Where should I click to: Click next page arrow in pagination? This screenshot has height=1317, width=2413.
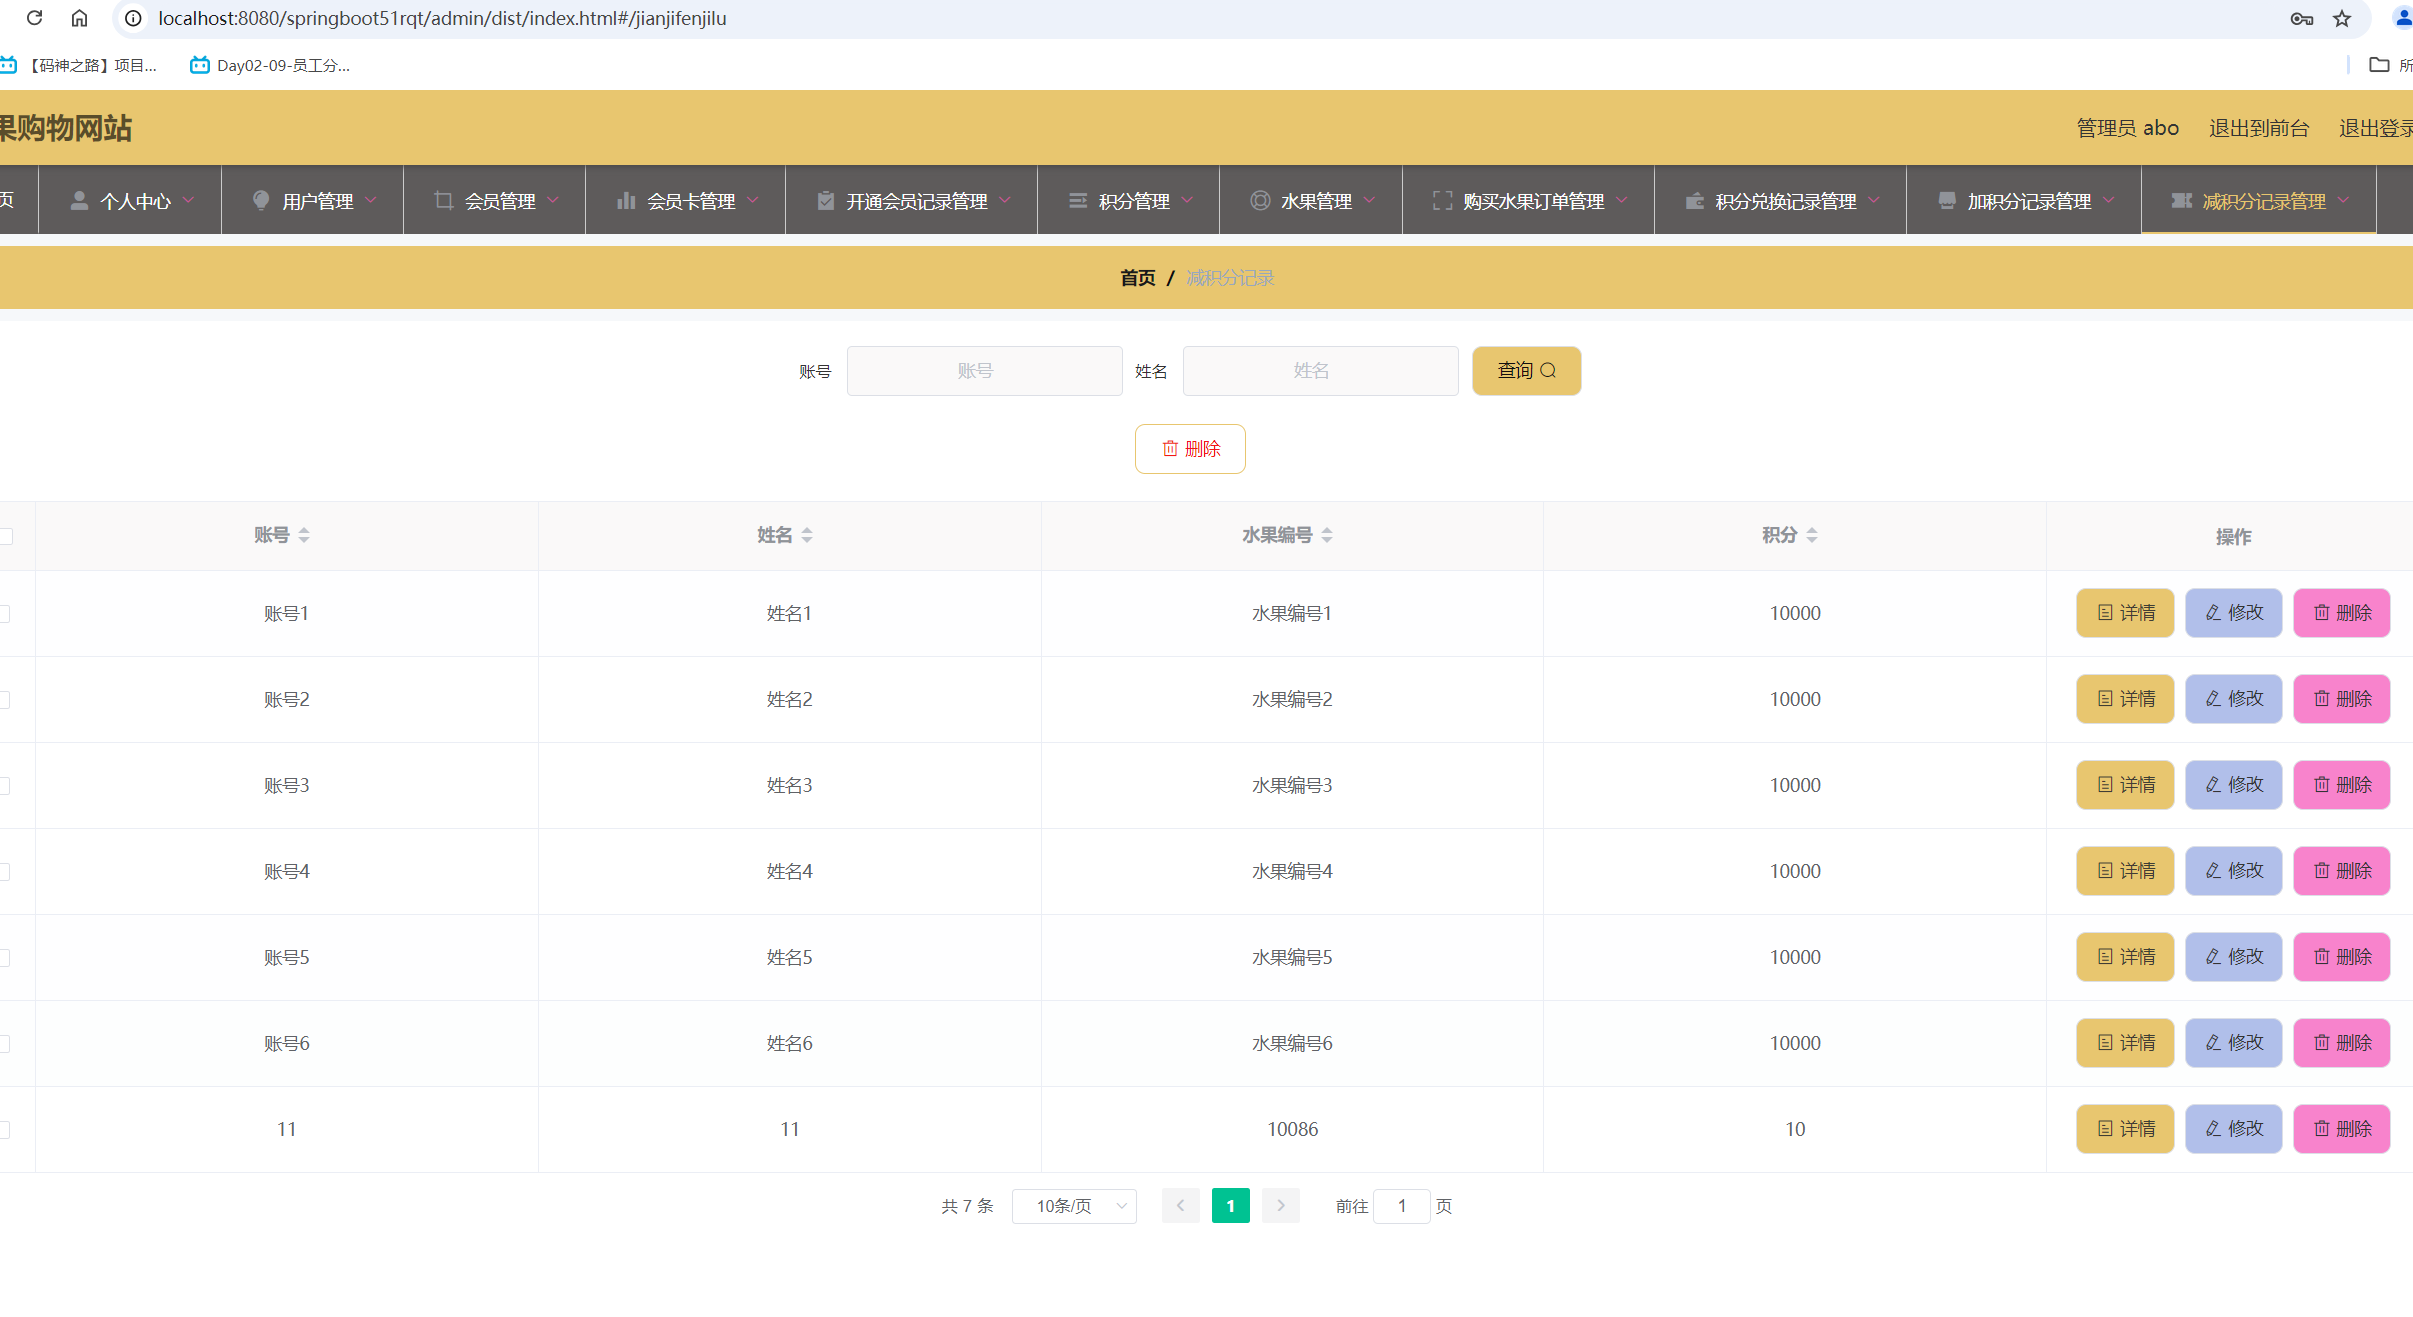1280,1206
